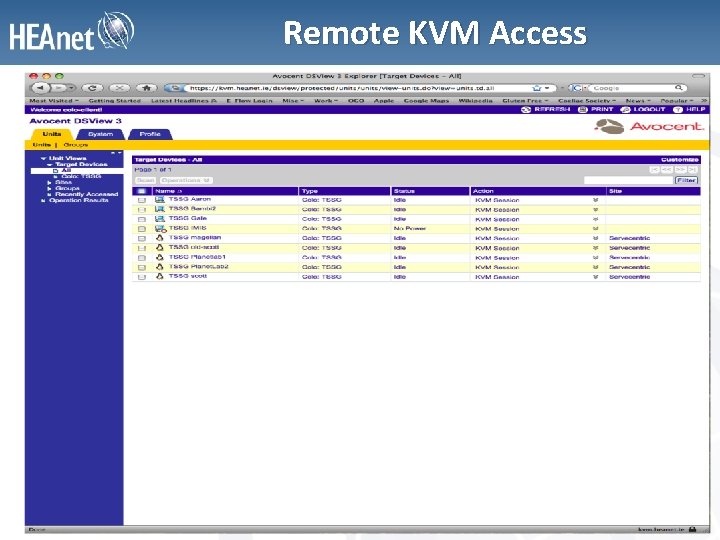Screen dimensions: 720x540
Task: Select Operation Results in the sidebar tree
Action: [x=79, y=200]
